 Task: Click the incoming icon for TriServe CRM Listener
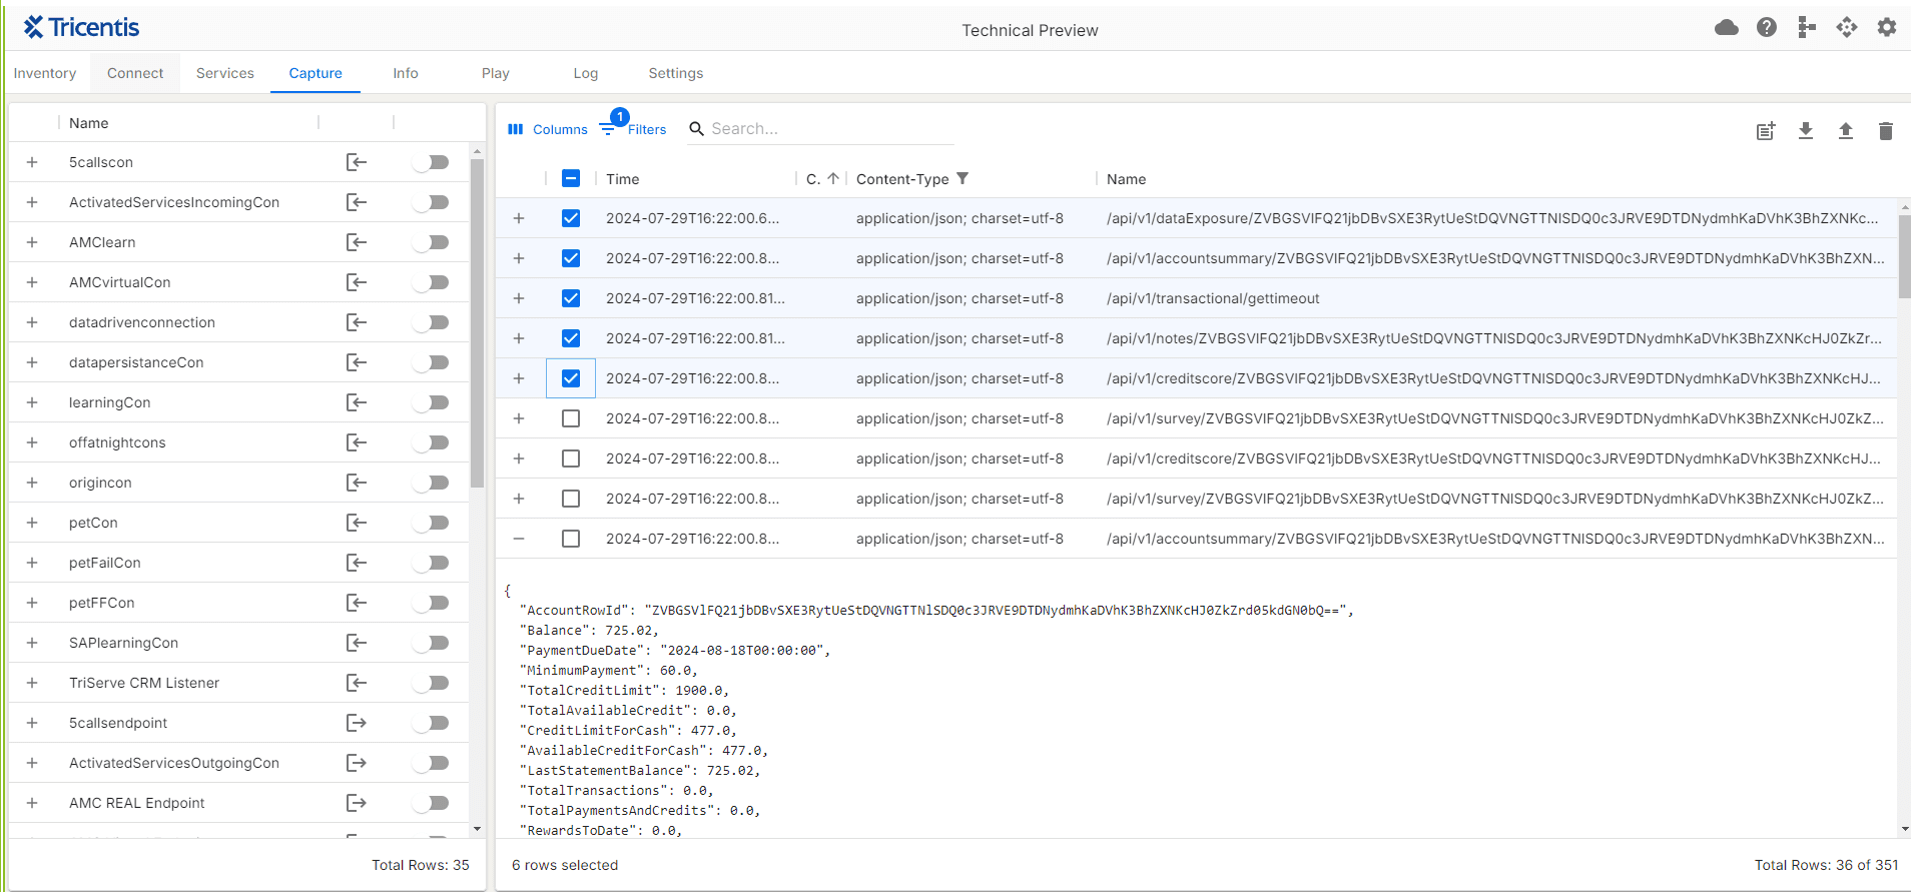(x=356, y=683)
